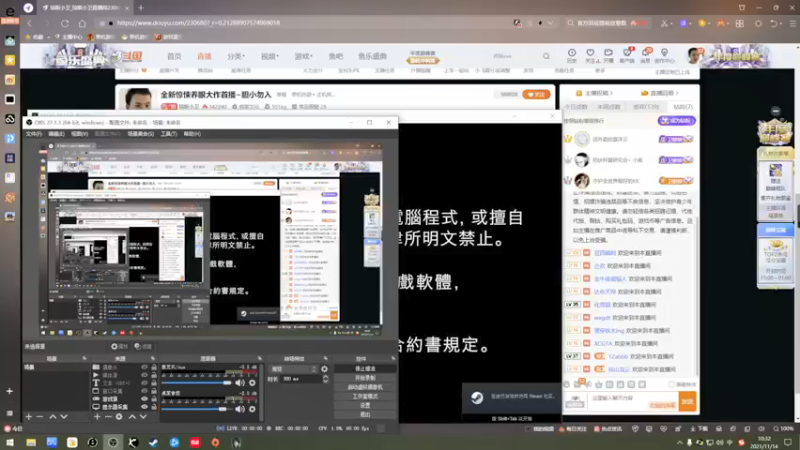Pop out the OBS scenes dock panel icon

tap(85, 359)
